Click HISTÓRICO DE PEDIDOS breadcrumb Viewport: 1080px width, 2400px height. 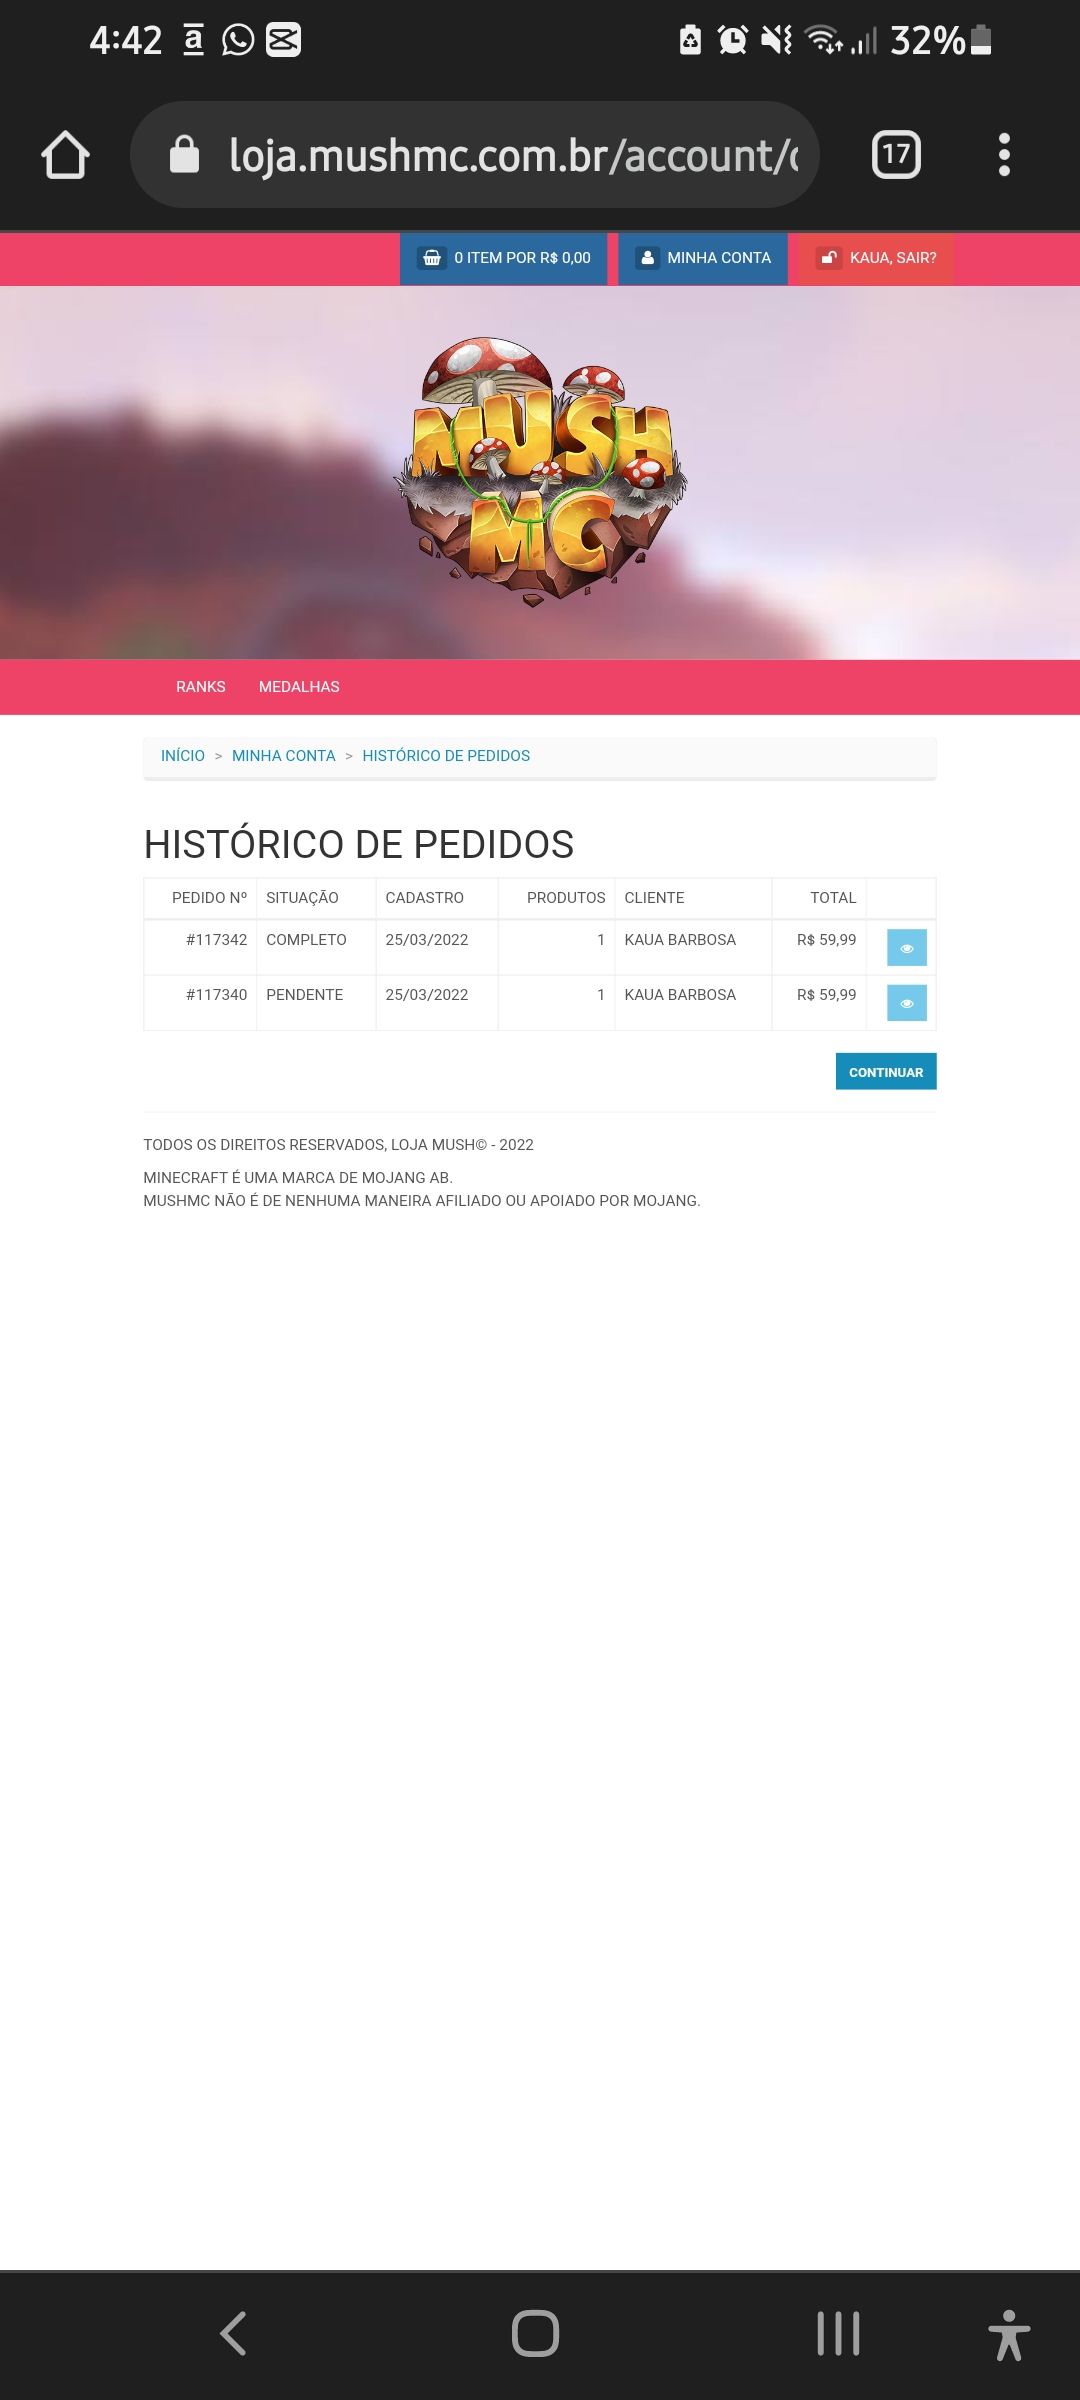446,756
